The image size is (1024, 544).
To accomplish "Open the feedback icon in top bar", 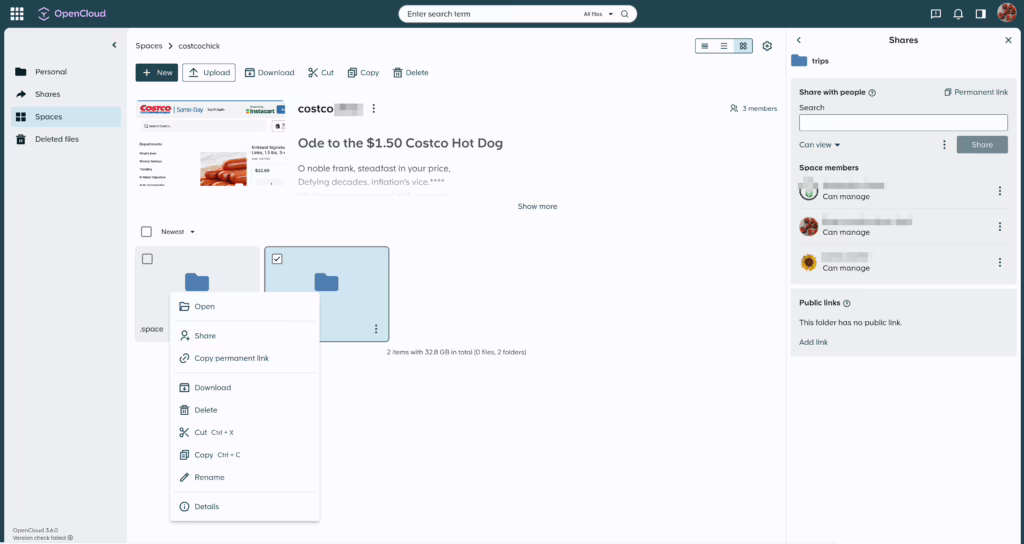I will [936, 14].
